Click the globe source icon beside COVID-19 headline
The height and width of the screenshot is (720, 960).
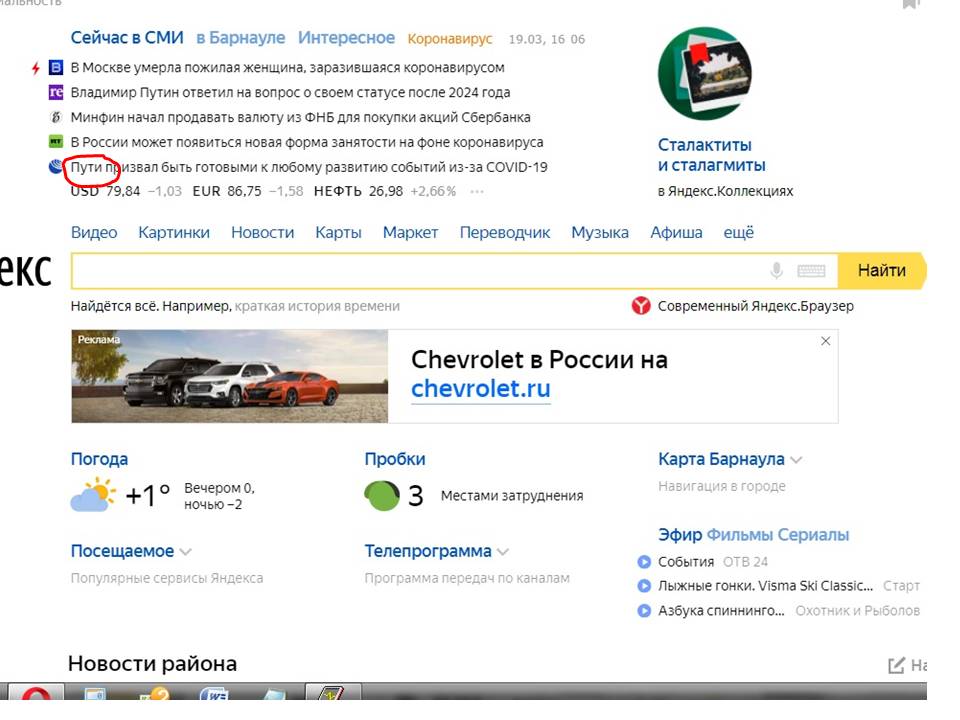pos(56,167)
